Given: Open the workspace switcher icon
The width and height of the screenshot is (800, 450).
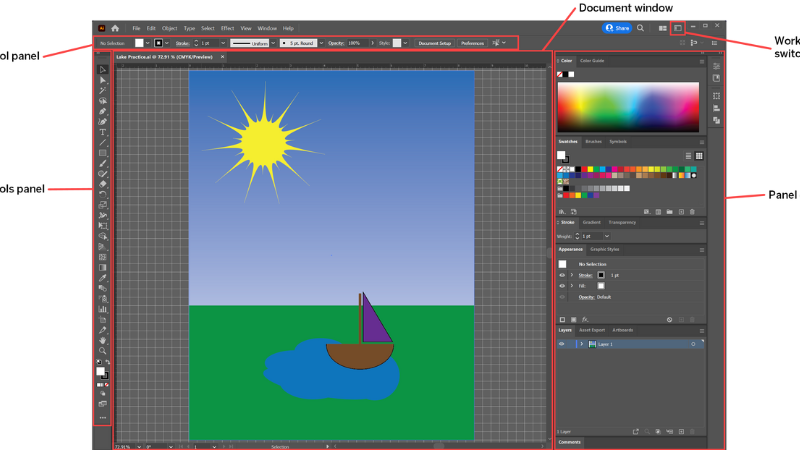Looking at the screenshot, I should 677,28.
